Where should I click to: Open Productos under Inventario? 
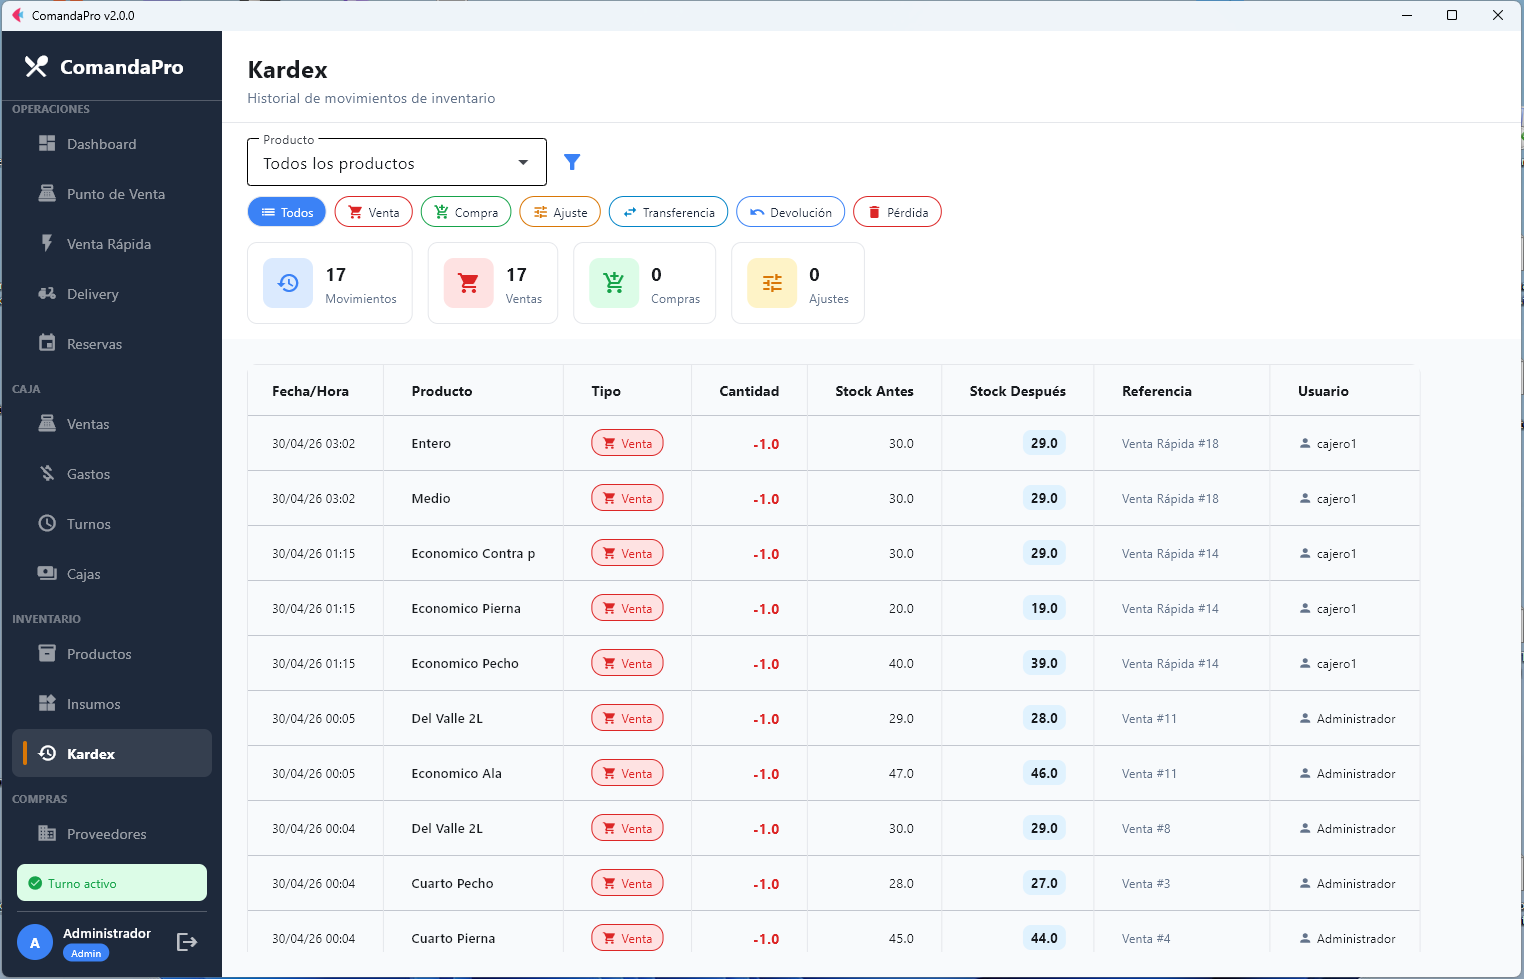pyautogui.click(x=111, y=654)
